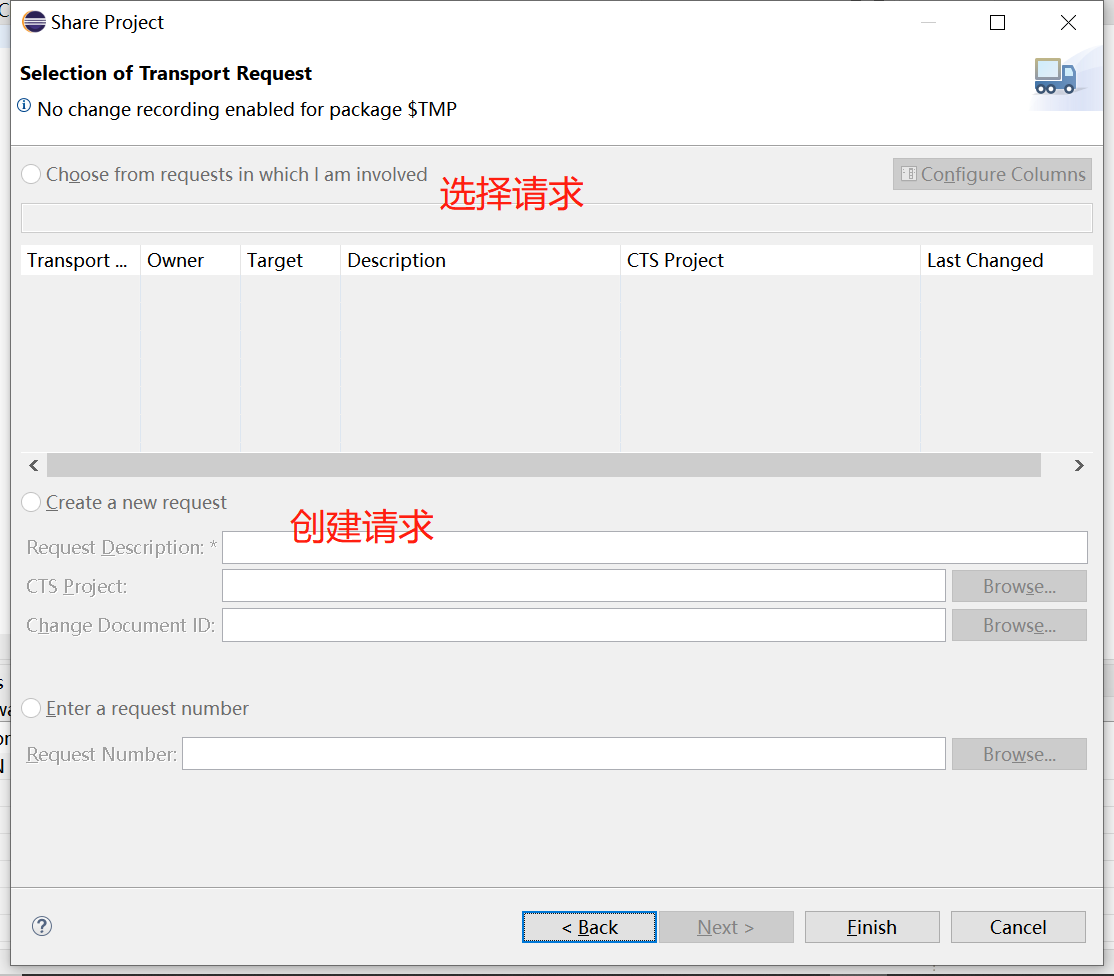Viewport: 1114px width, 976px height.
Task: Click the left arrow of the horizontal scrollbar
Action: (33, 465)
